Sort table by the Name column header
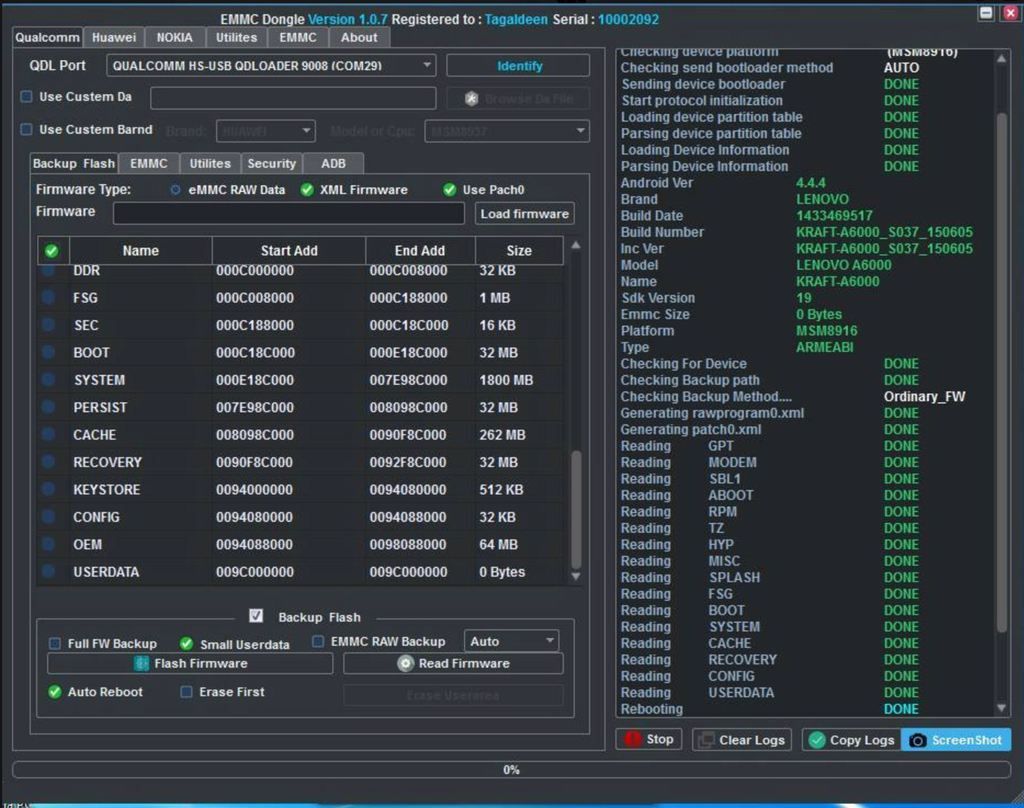The image size is (1024, 808). (x=140, y=251)
